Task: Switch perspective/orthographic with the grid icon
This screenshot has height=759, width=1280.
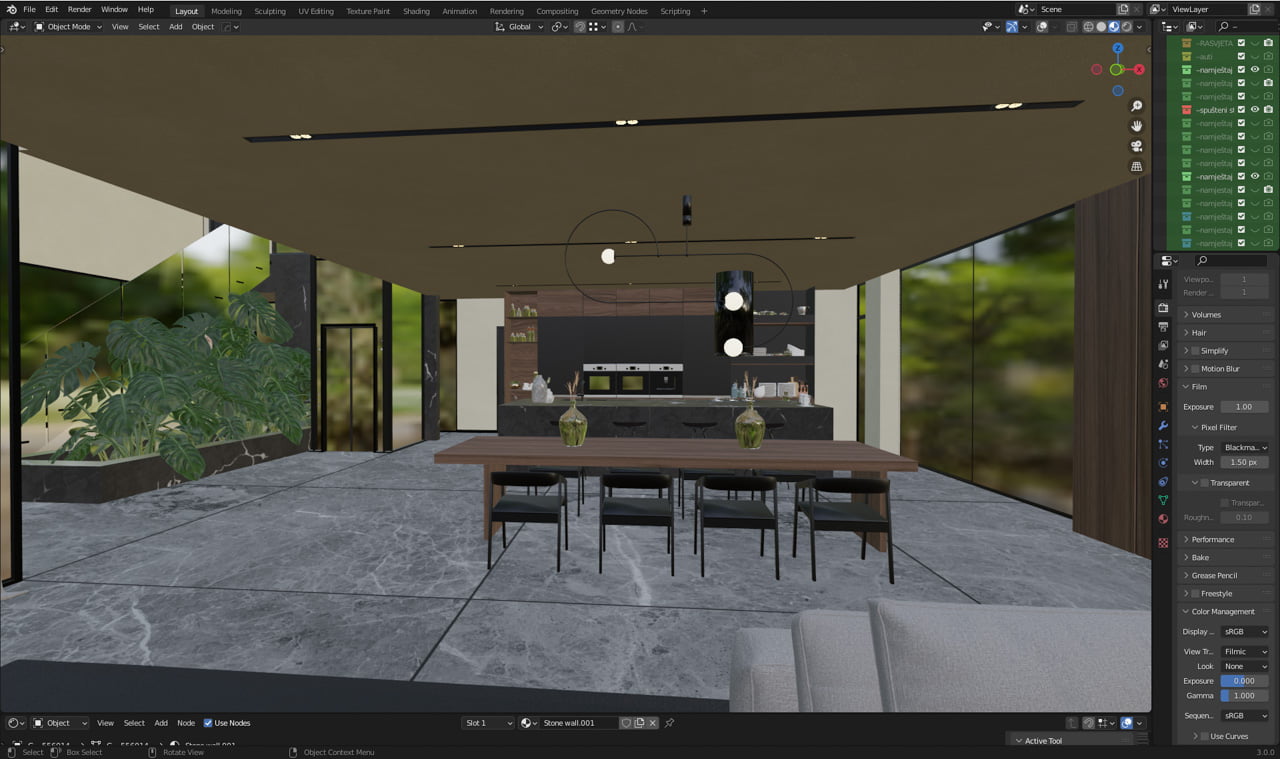Action: point(1136,167)
